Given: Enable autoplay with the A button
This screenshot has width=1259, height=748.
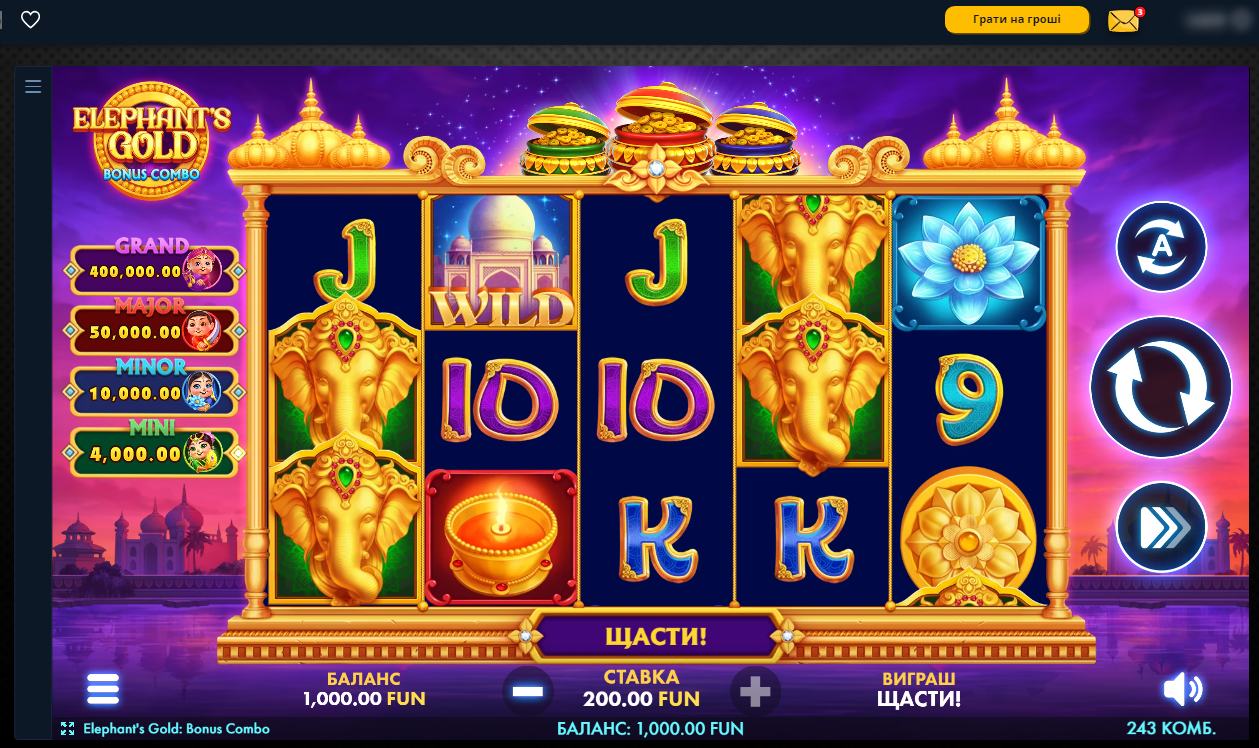Looking at the screenshot, I should [x=1161, y=246].
